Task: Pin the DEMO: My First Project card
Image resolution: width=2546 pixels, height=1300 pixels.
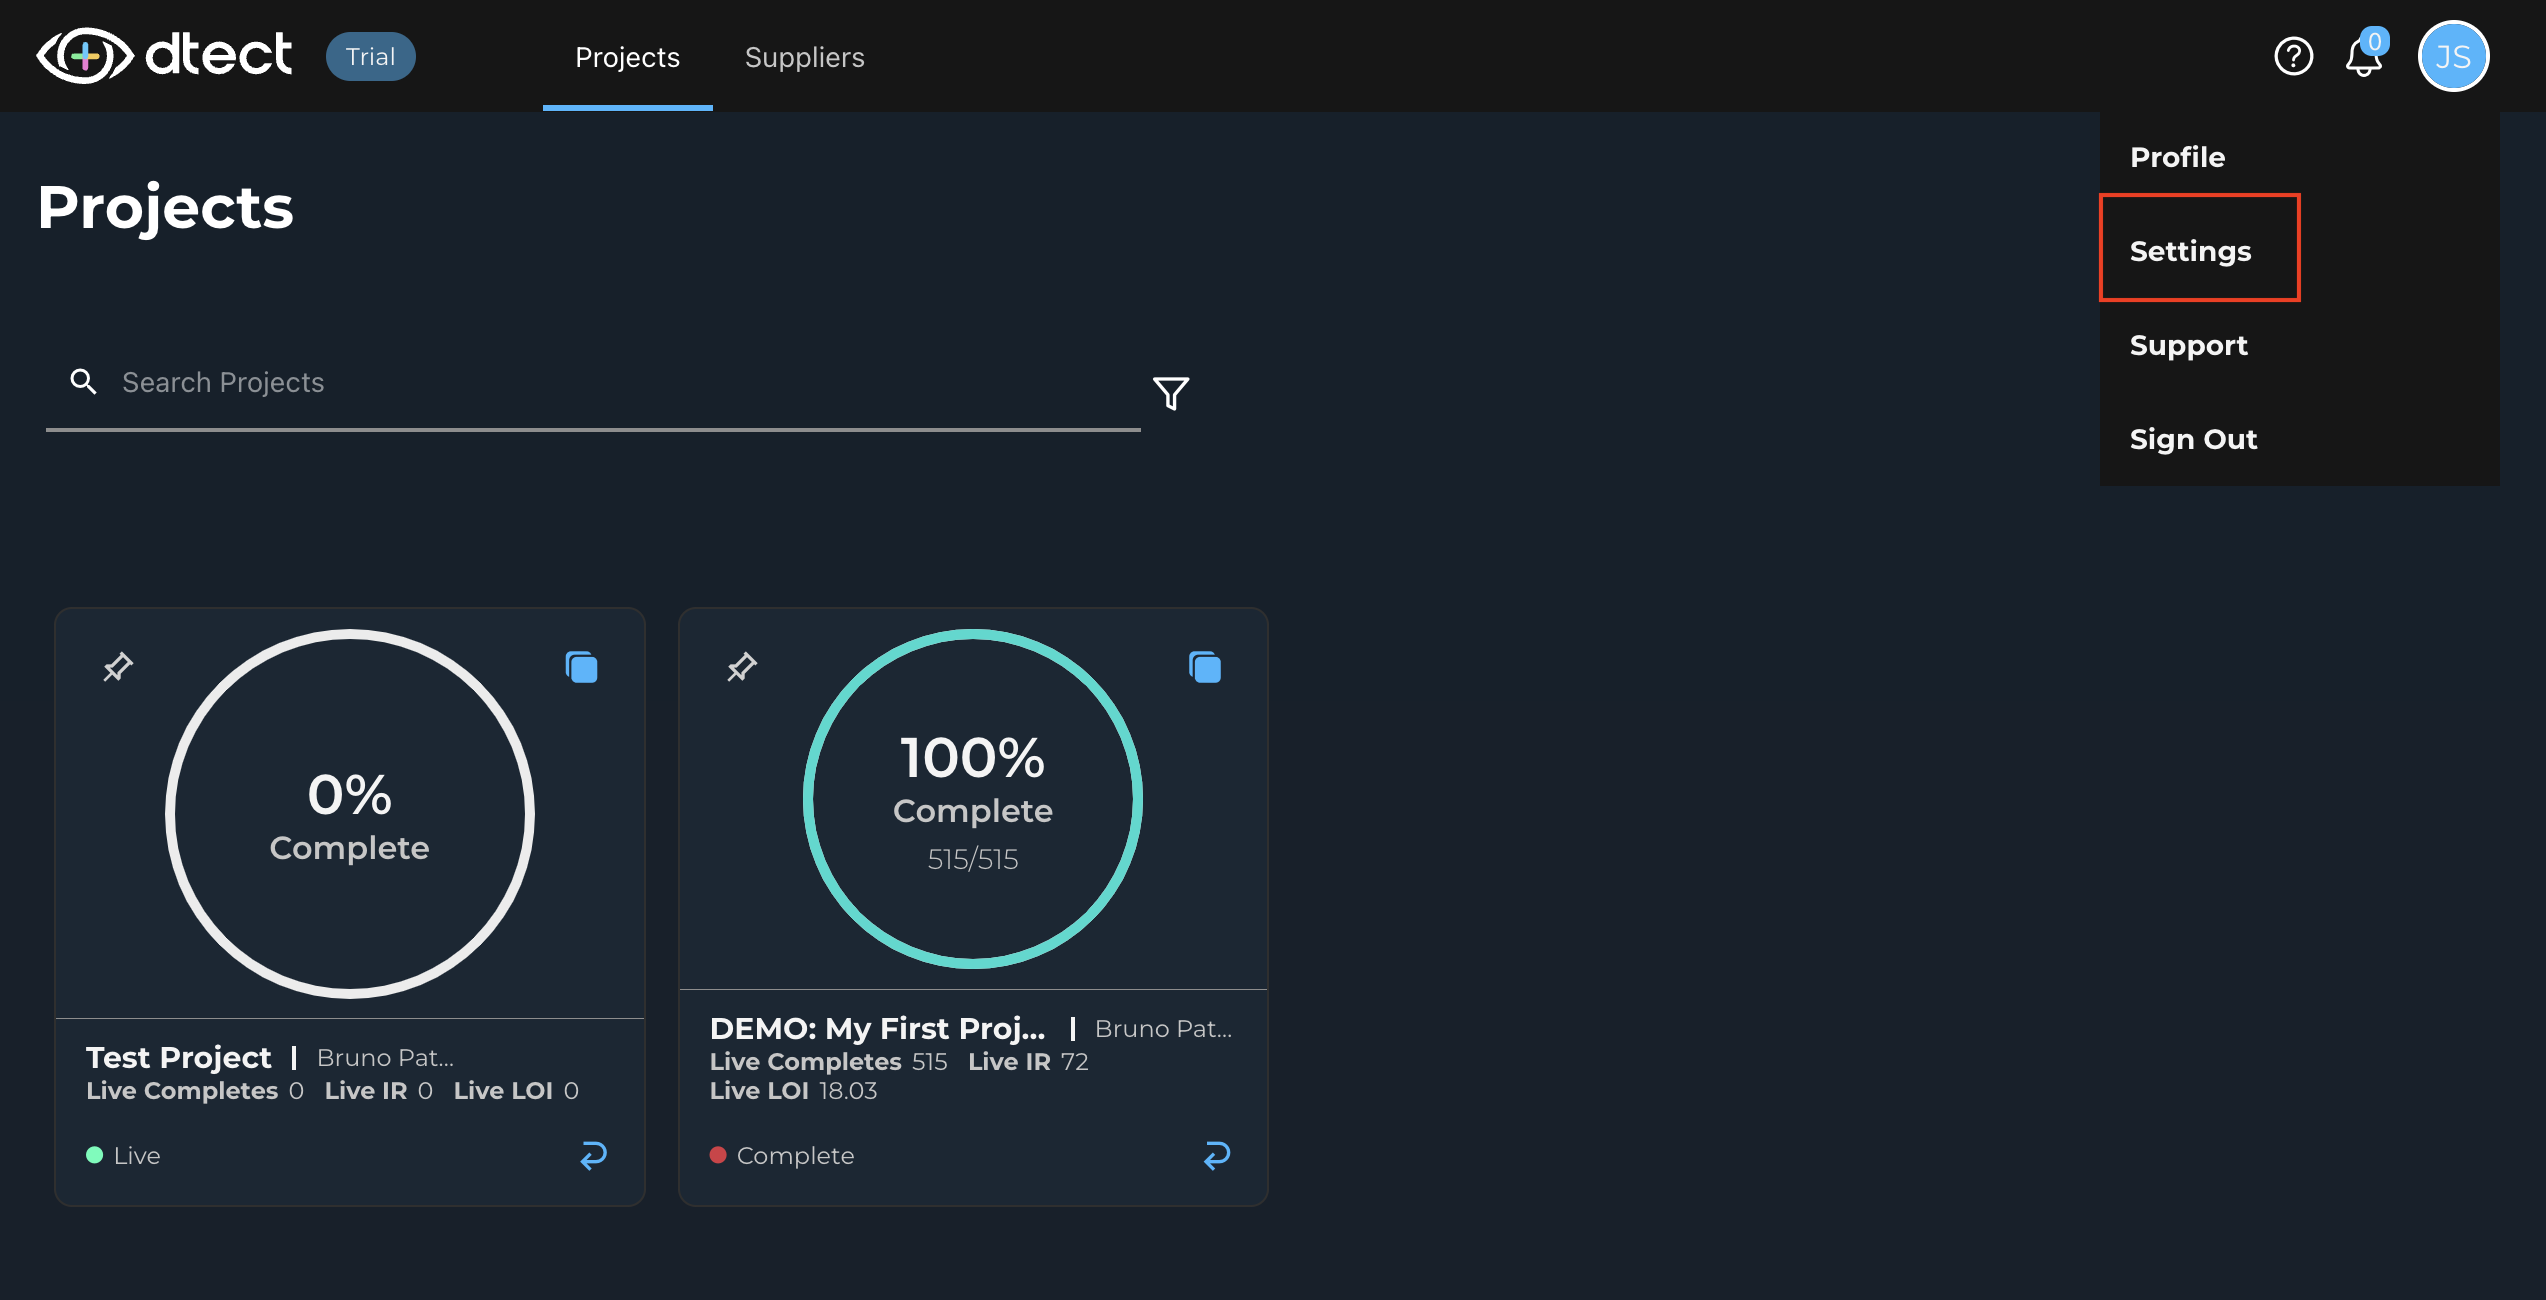Action: click(x=742, y=666)
